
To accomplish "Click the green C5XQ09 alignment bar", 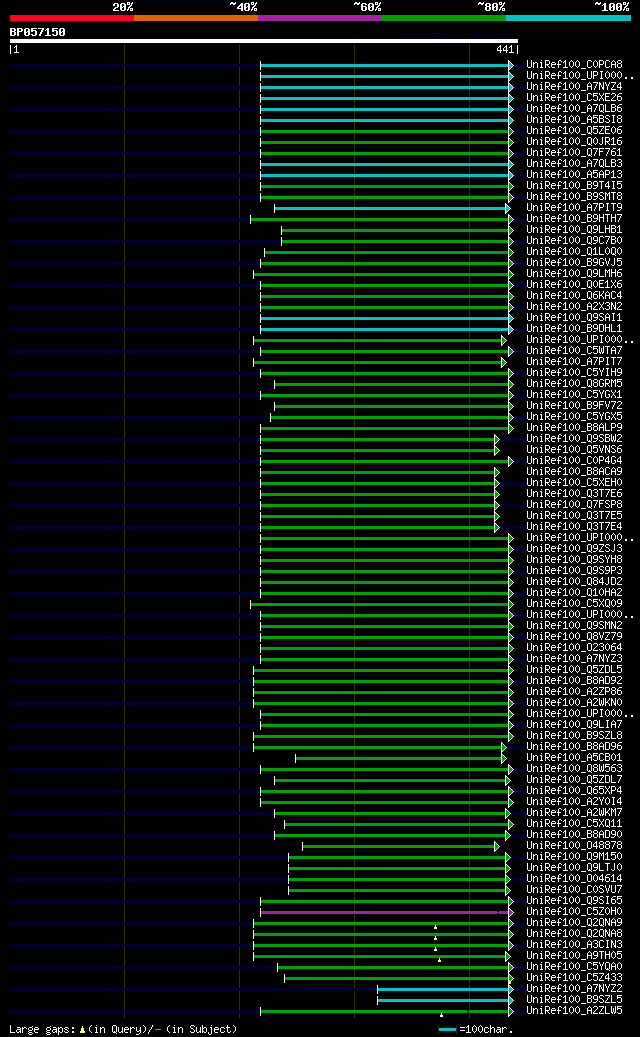I will [379, 604].
